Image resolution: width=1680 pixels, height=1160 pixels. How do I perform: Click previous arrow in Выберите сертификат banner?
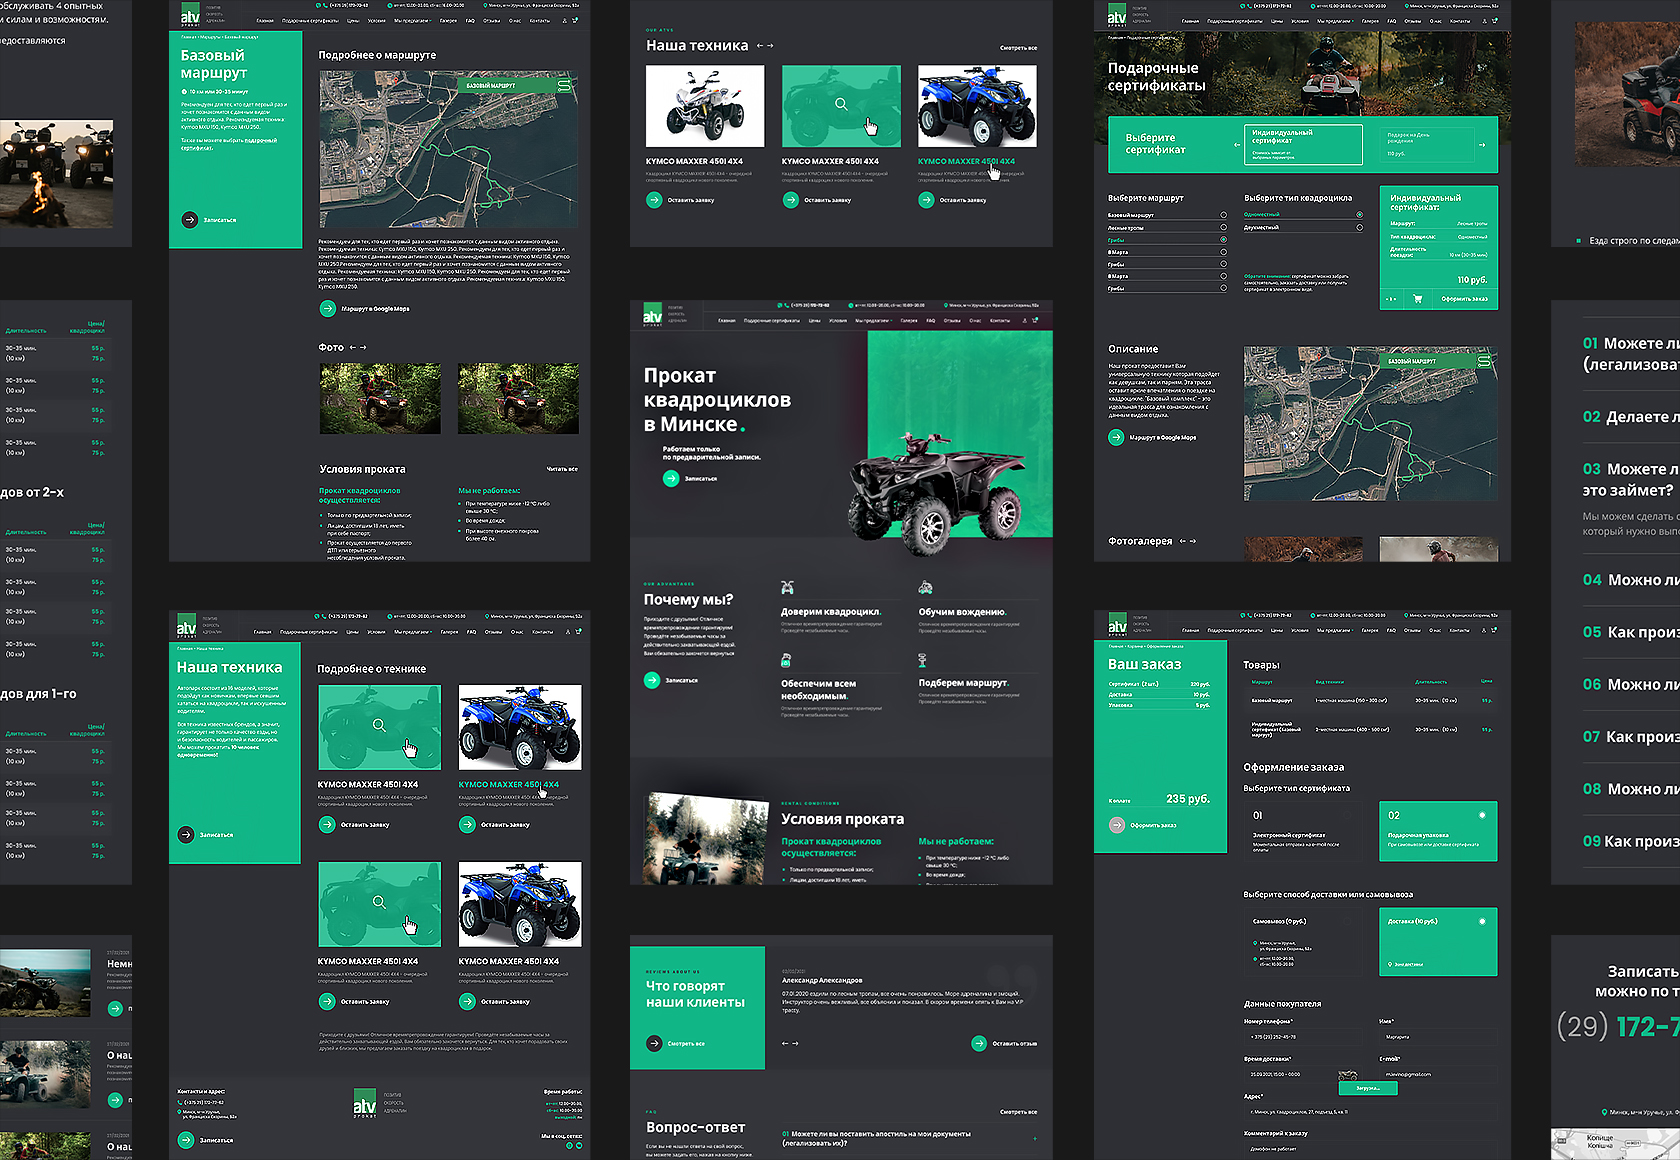[1236, 145]
